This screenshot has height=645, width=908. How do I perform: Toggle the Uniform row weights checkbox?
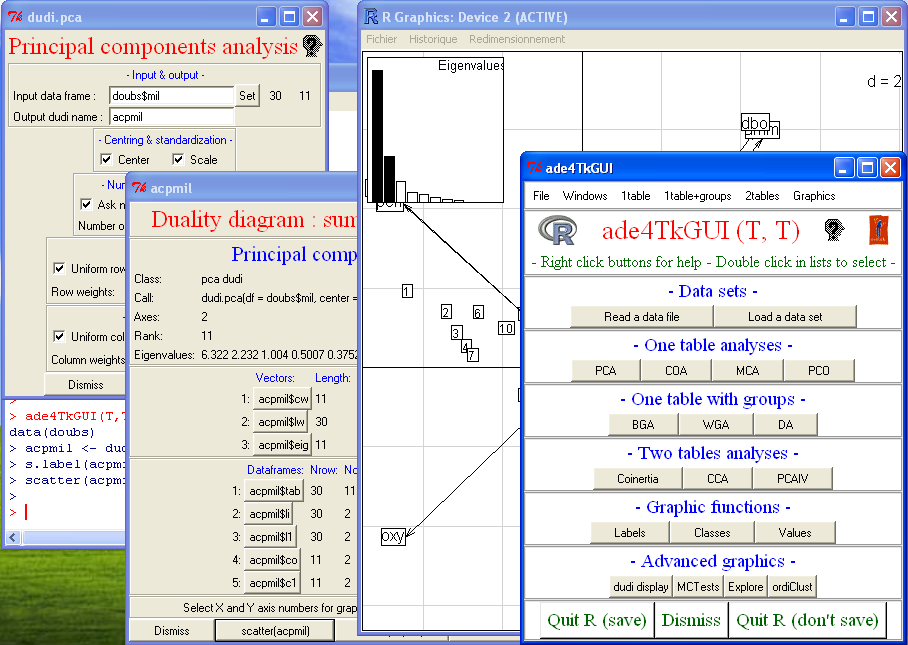[x=58, y=268]
